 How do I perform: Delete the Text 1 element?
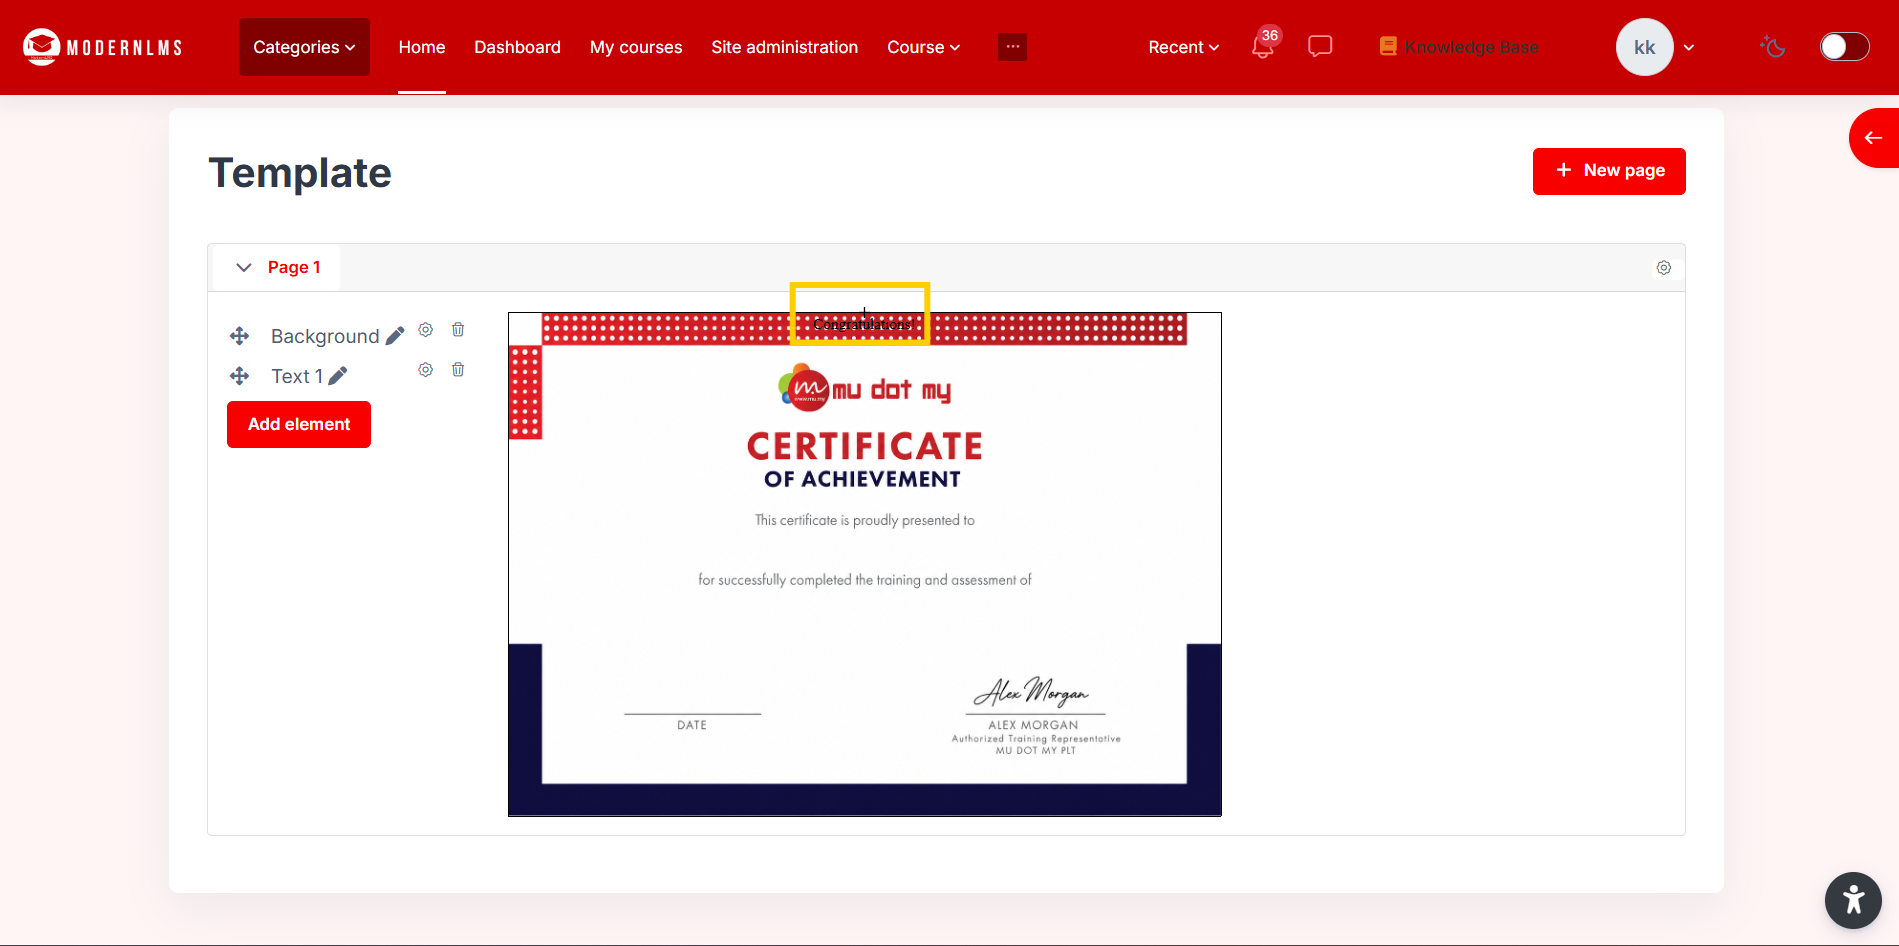(x=458, y=370)
